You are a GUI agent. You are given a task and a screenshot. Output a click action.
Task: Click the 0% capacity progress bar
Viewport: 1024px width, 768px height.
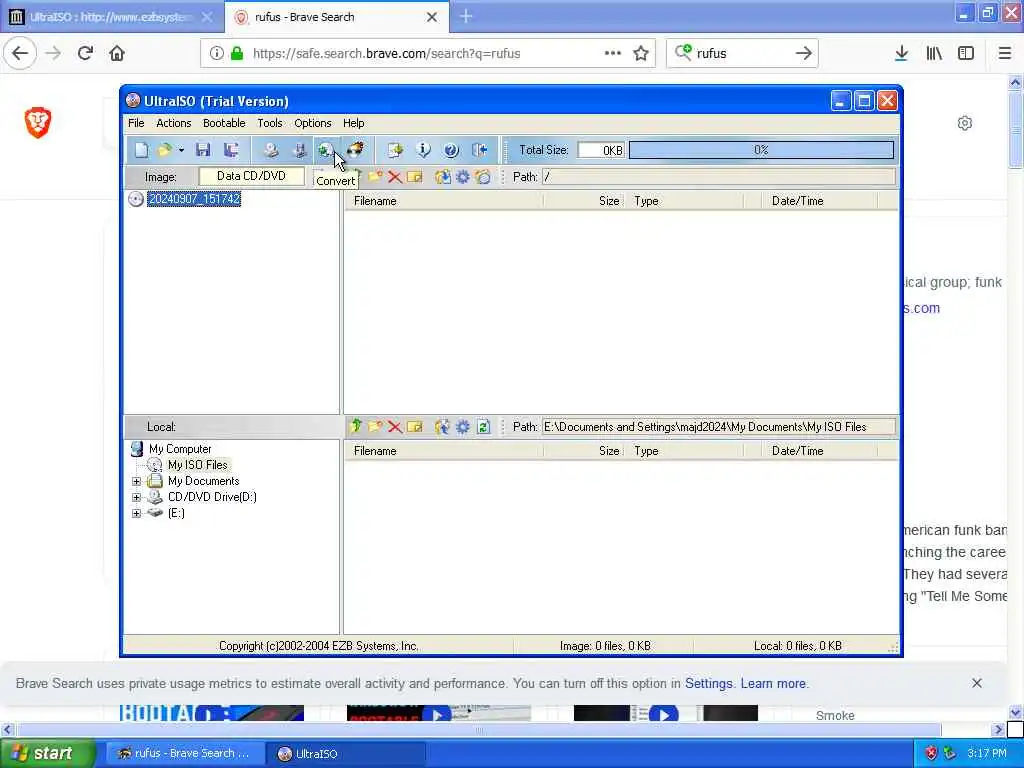click(761, 150)
